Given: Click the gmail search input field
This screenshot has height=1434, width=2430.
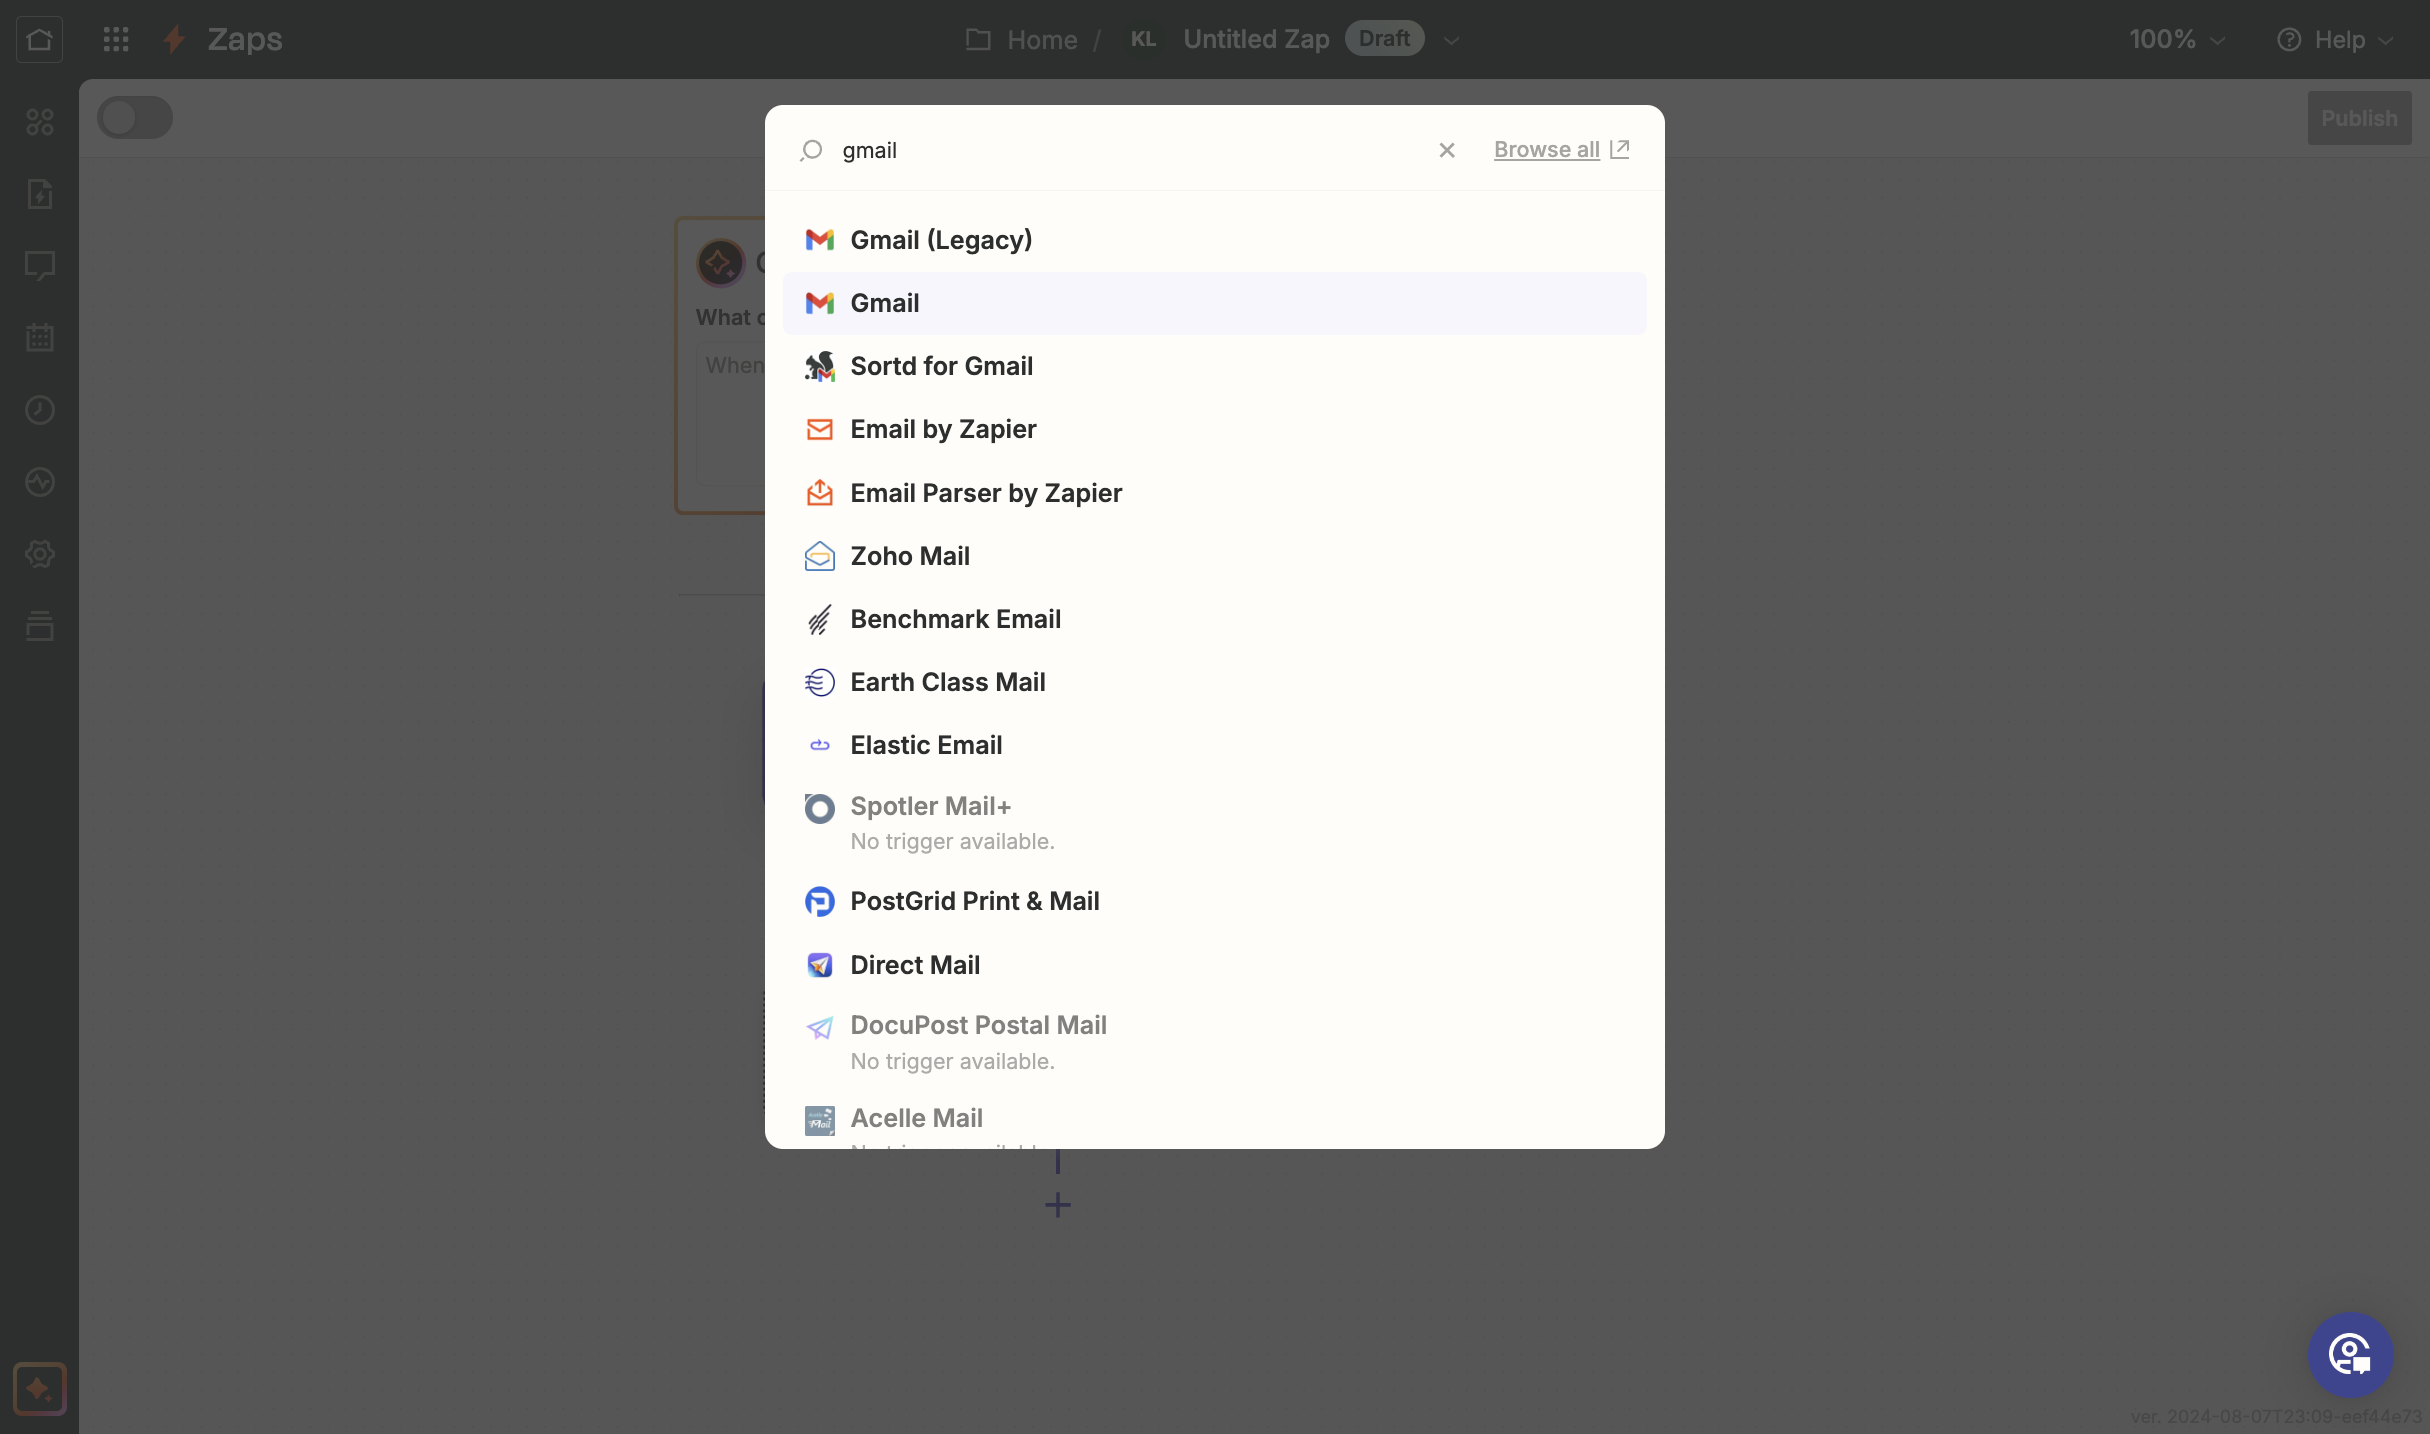Looking at the screenshot, I should (x=1128, y=150).
